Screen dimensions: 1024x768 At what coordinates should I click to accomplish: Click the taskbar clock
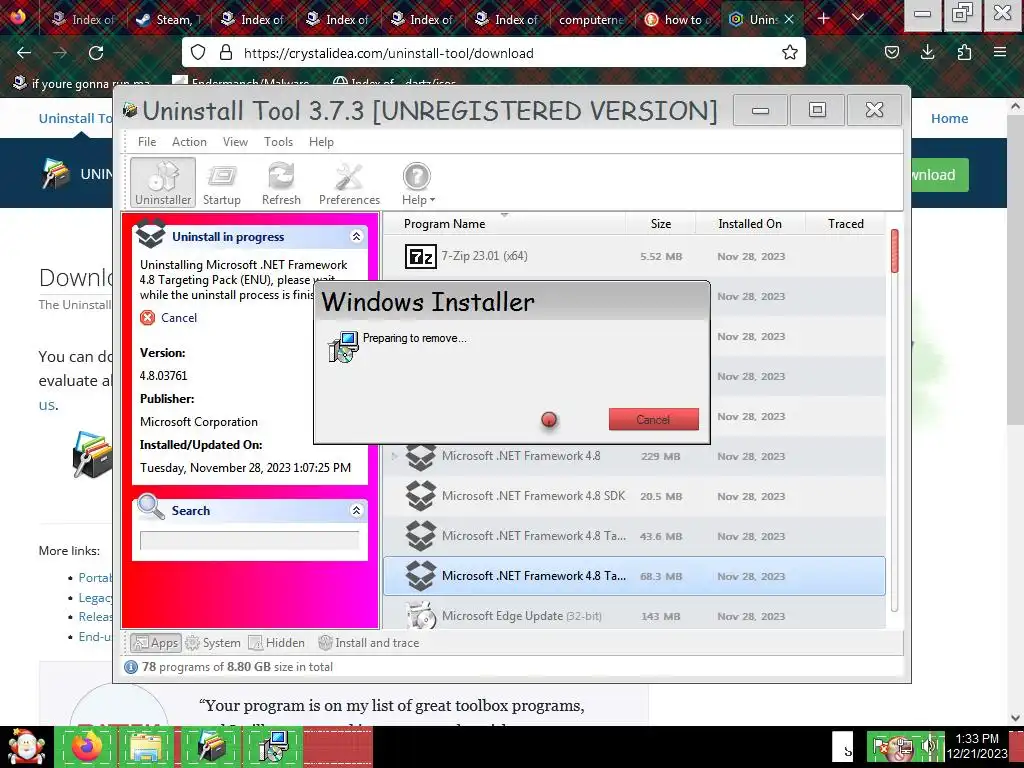coord(976,746)
